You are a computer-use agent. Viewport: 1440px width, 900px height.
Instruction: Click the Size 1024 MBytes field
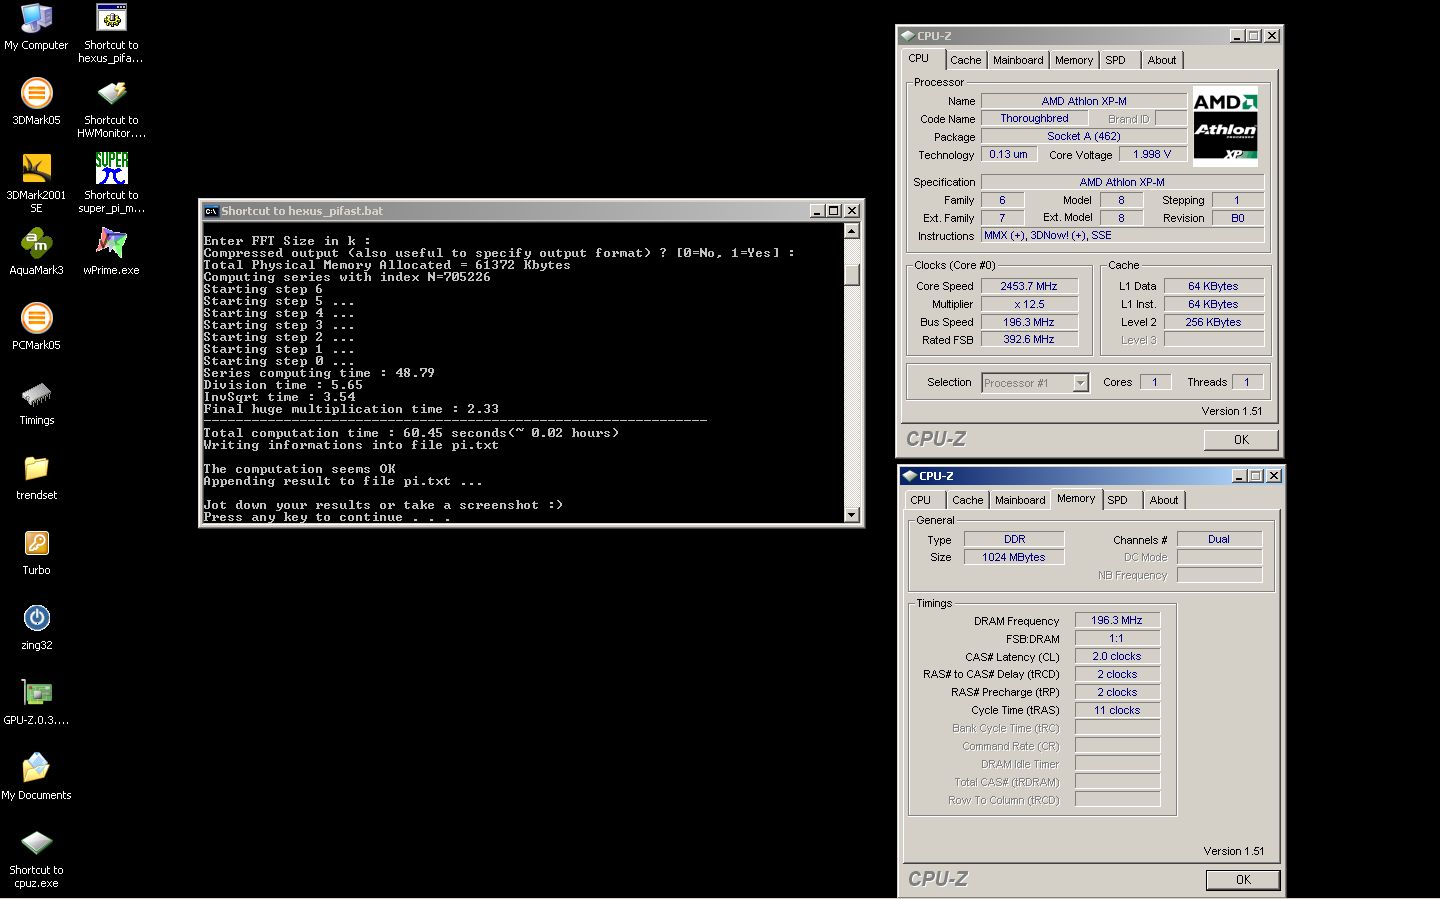coord(1014,557)
